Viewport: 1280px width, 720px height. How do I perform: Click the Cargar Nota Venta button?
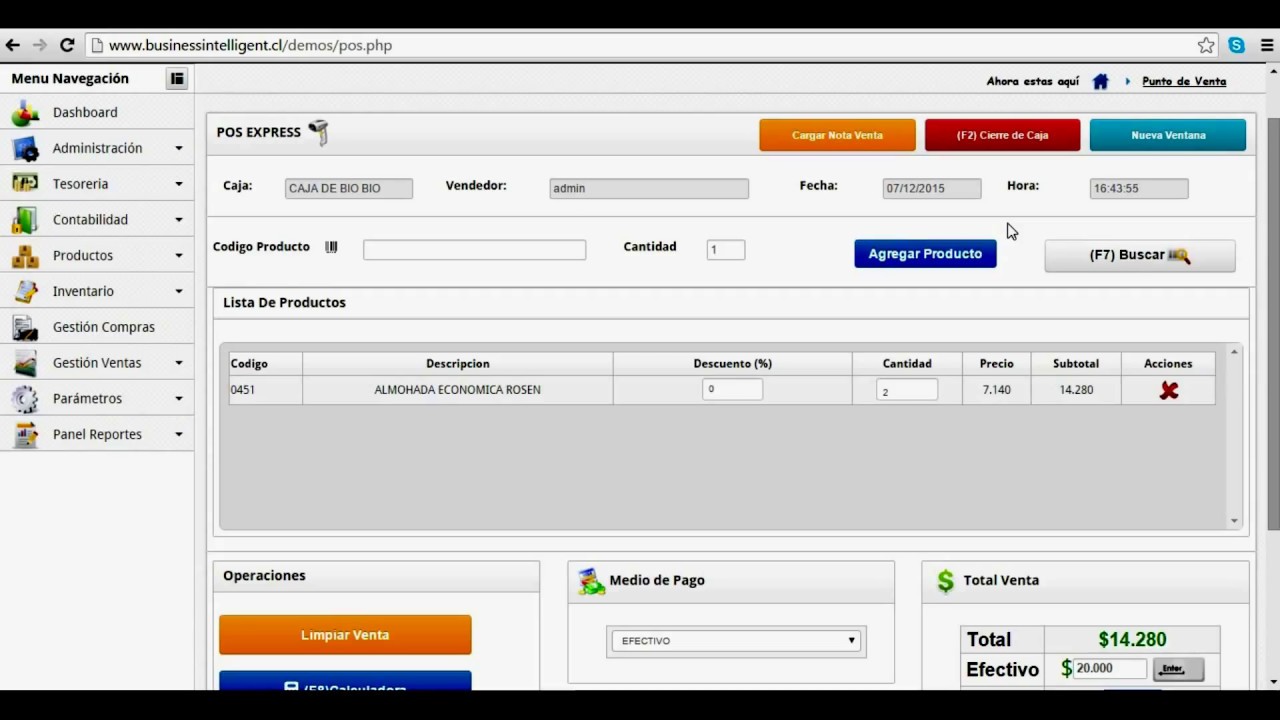click(837, 135)
